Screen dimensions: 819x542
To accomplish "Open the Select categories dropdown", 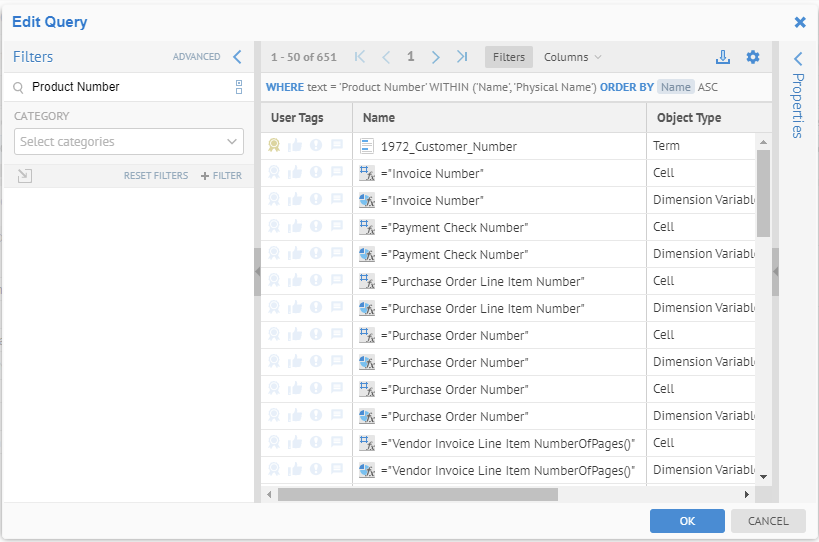I will coord(129,142).
